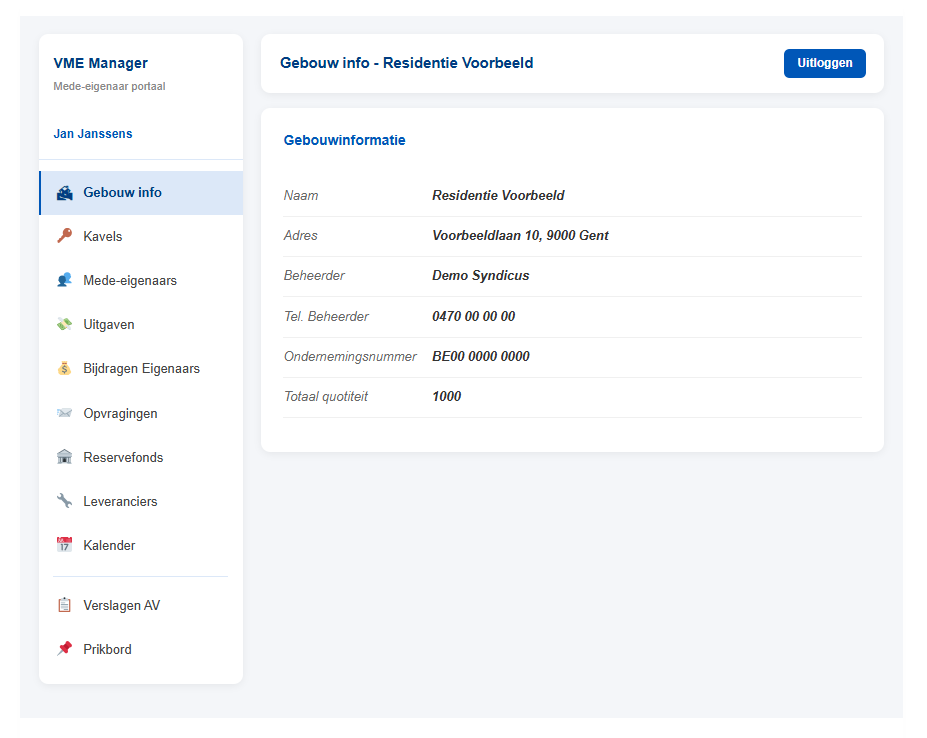Open the Mede-eigenaars section

[x=141, y=280]
